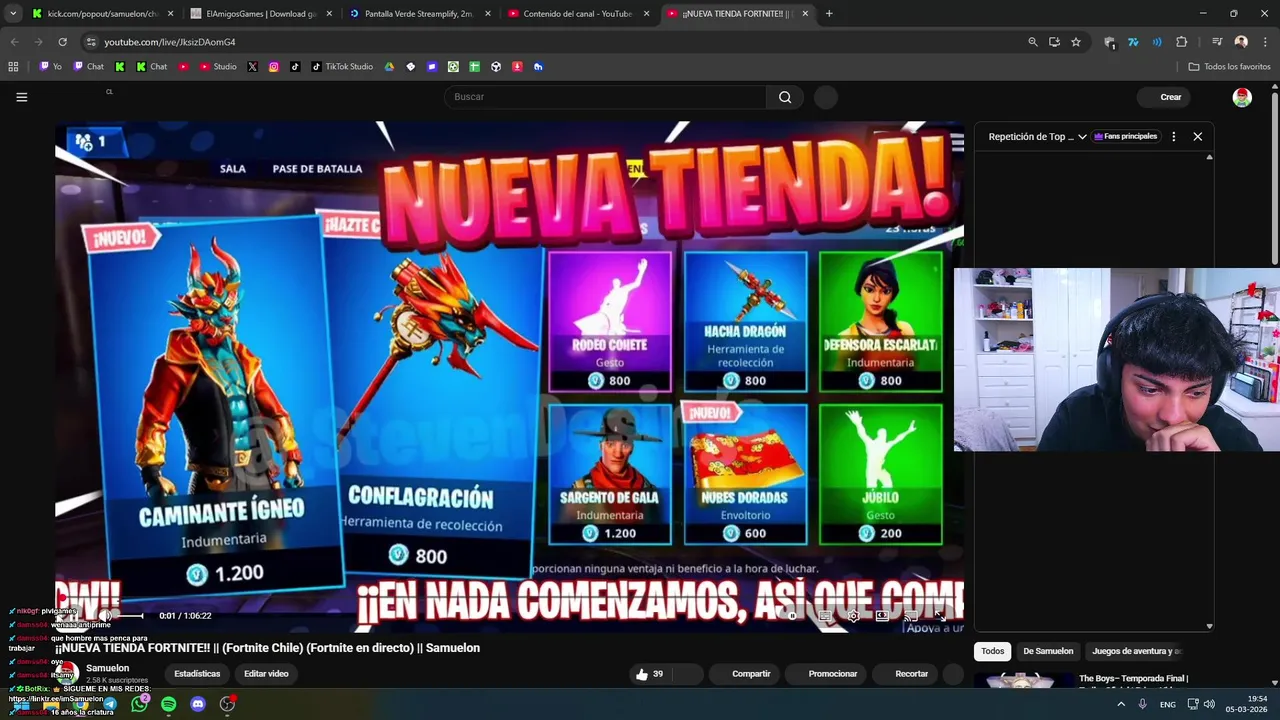Mute the video using the volume icon

[x=105, y=616]
